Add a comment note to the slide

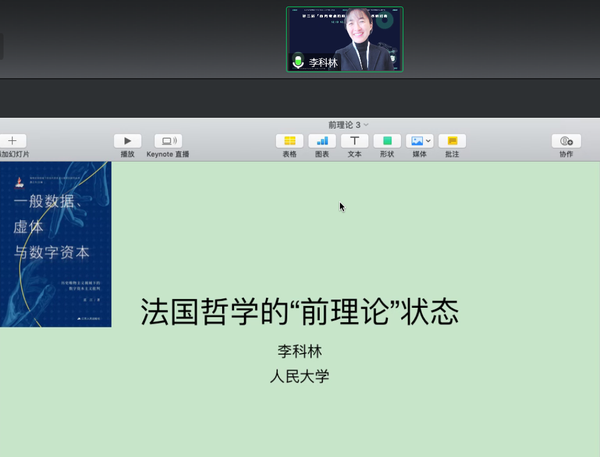452,141
